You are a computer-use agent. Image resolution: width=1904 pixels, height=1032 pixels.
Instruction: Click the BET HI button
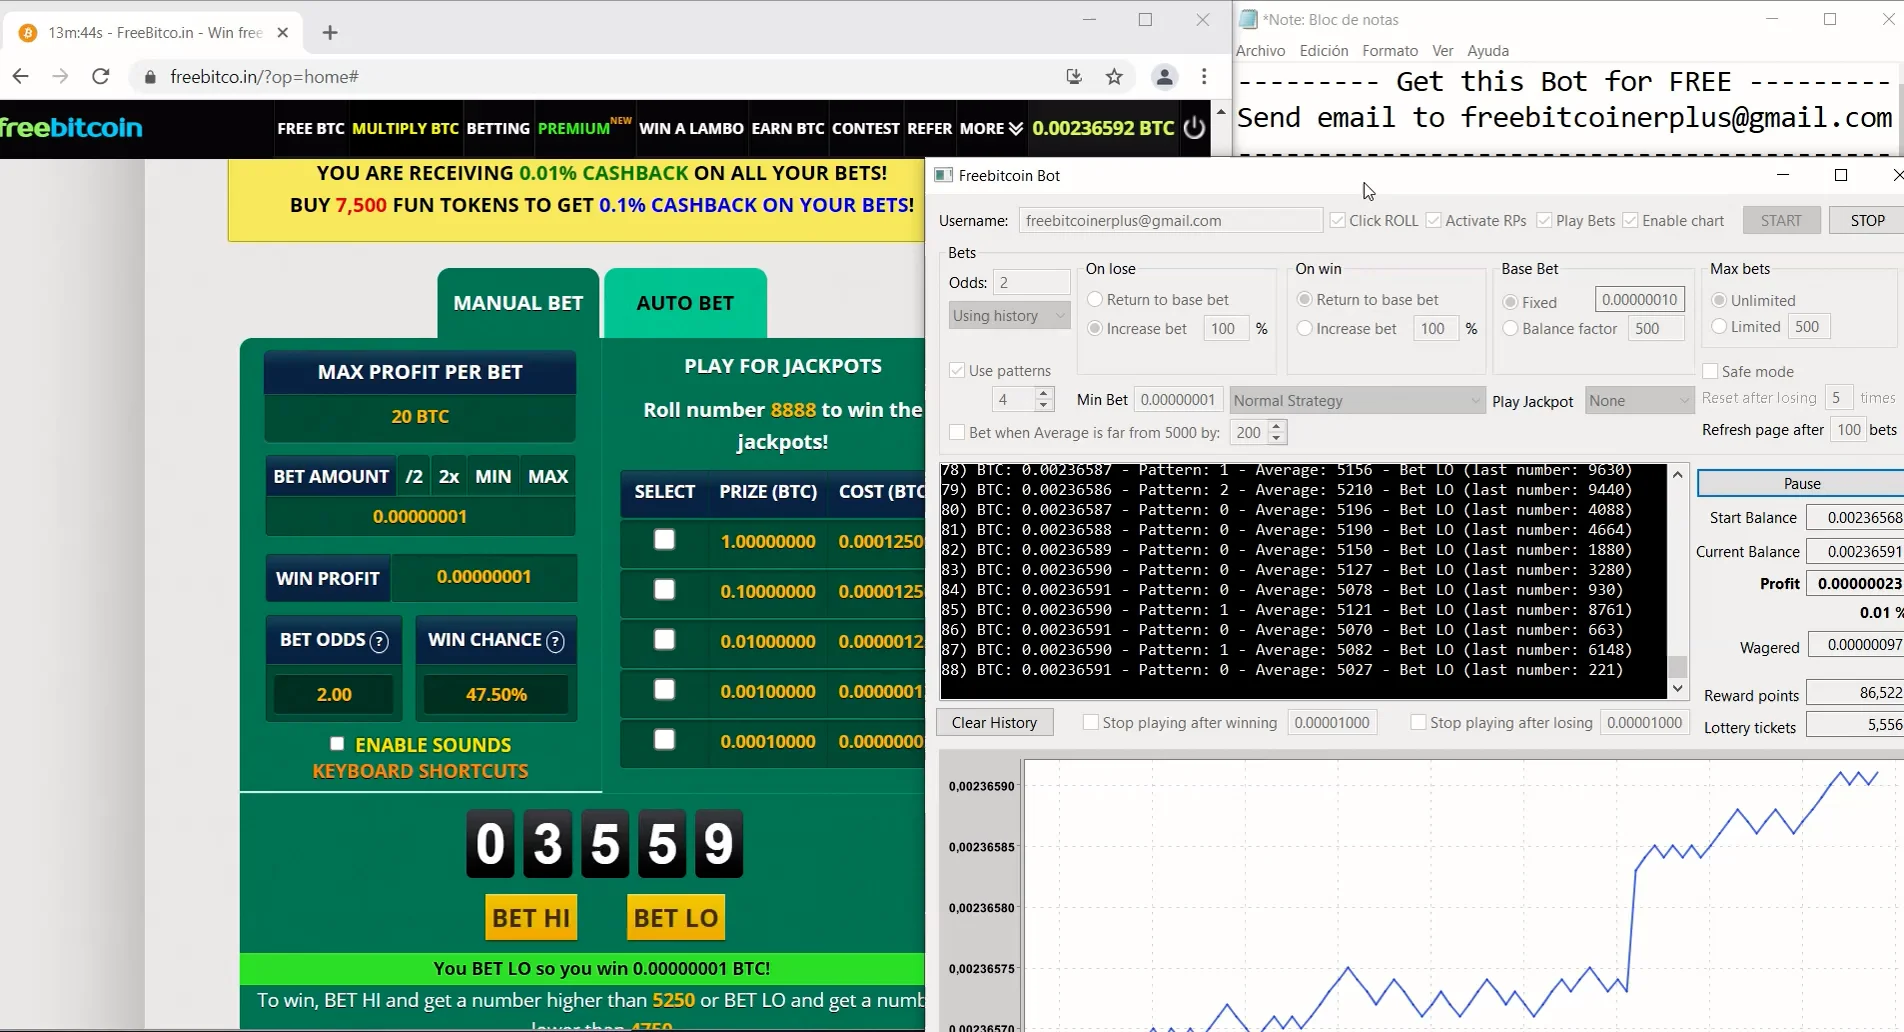pyautogui.click(x=531, y=916)
